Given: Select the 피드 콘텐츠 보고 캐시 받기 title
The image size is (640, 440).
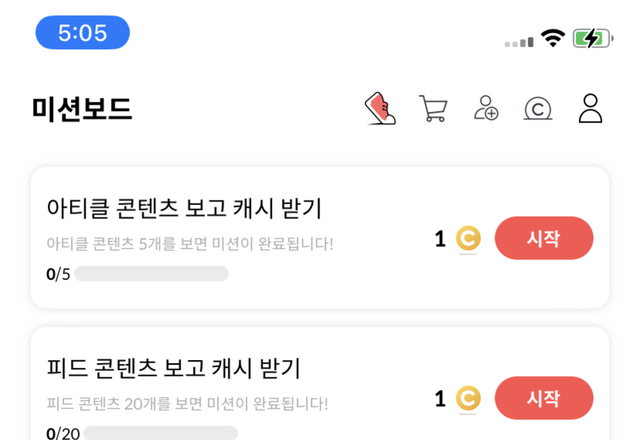Looking at the screenshot, I should coord(174,368).
